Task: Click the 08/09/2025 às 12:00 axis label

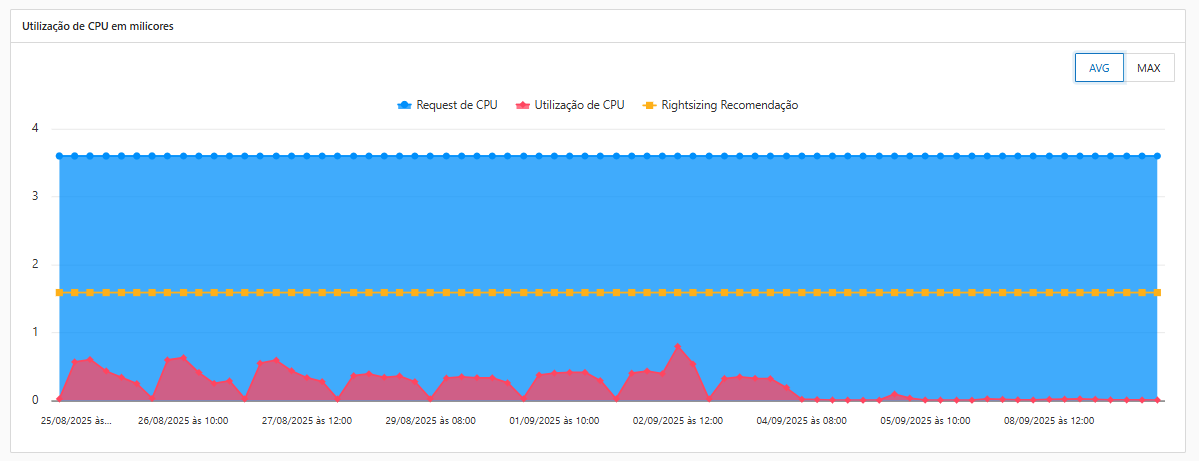Action: [x=1049, y=421]
